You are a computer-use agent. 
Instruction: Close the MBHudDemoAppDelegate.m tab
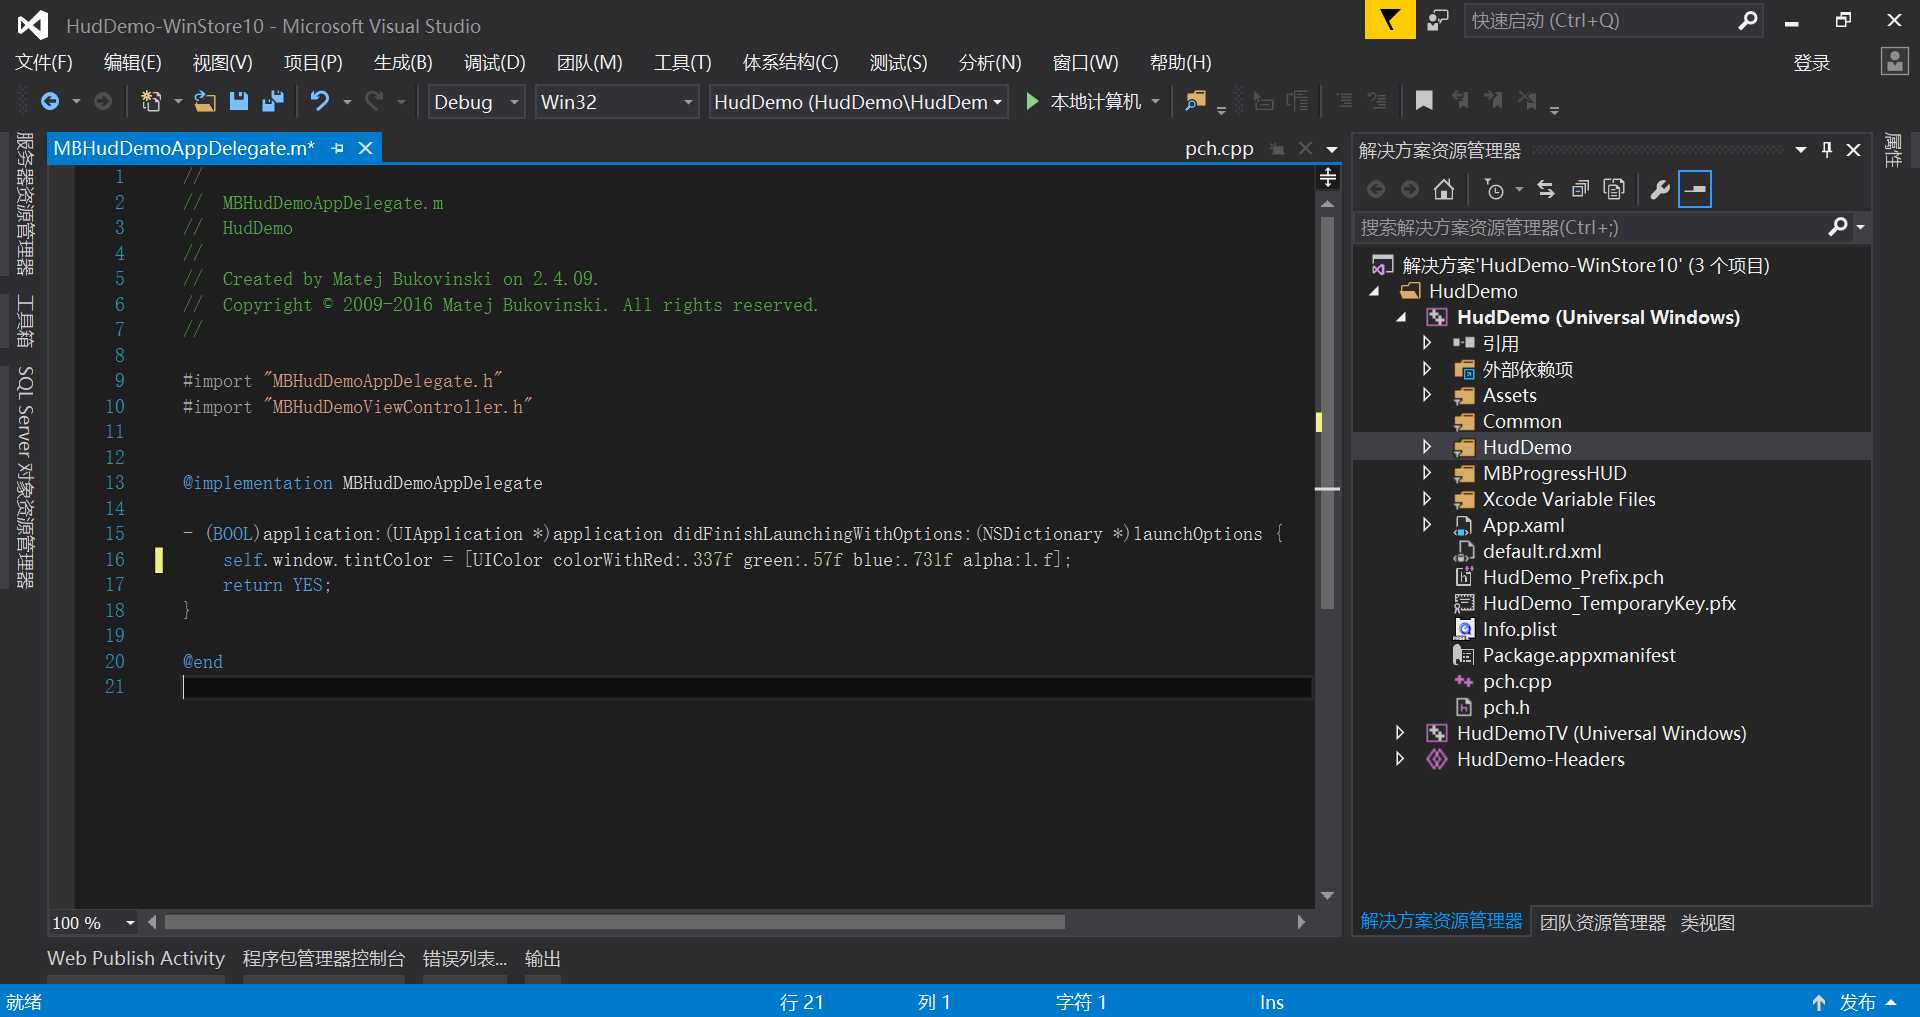365,148
